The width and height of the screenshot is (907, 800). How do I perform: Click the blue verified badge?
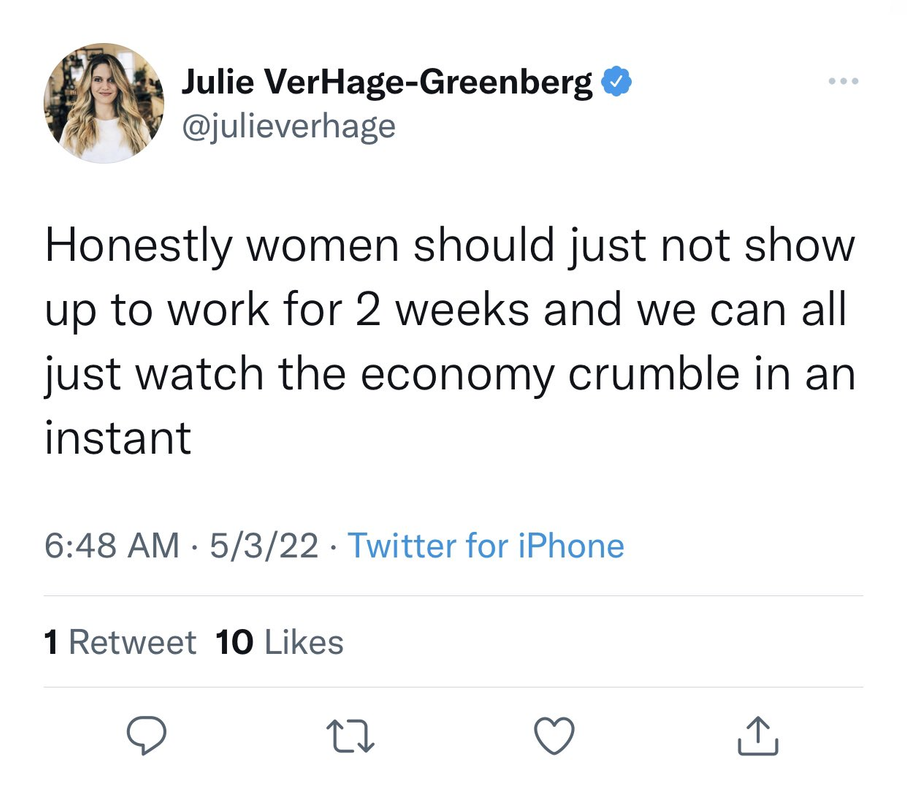616,84
